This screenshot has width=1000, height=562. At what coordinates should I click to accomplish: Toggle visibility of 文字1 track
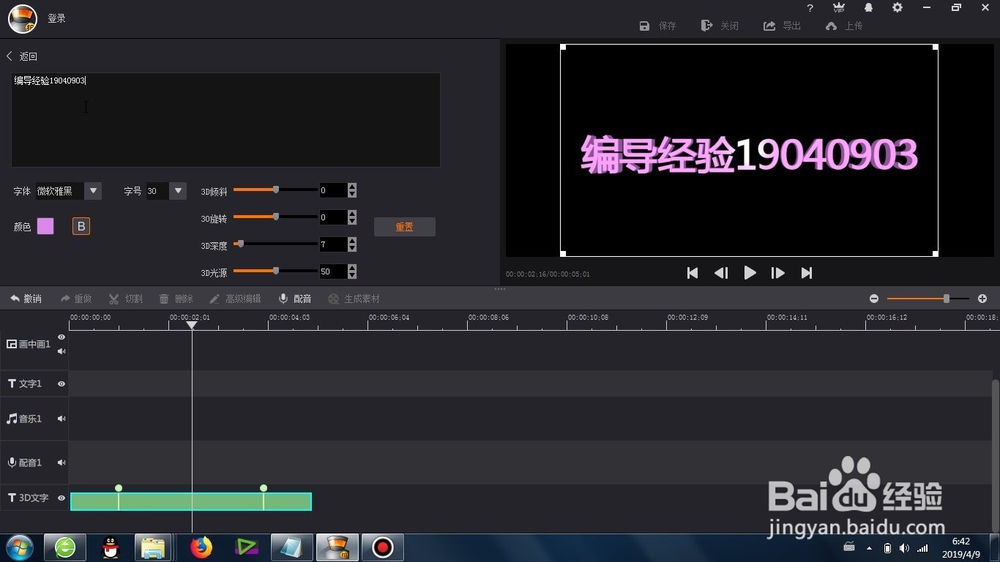pyautogui.click(x=61, y=383)
